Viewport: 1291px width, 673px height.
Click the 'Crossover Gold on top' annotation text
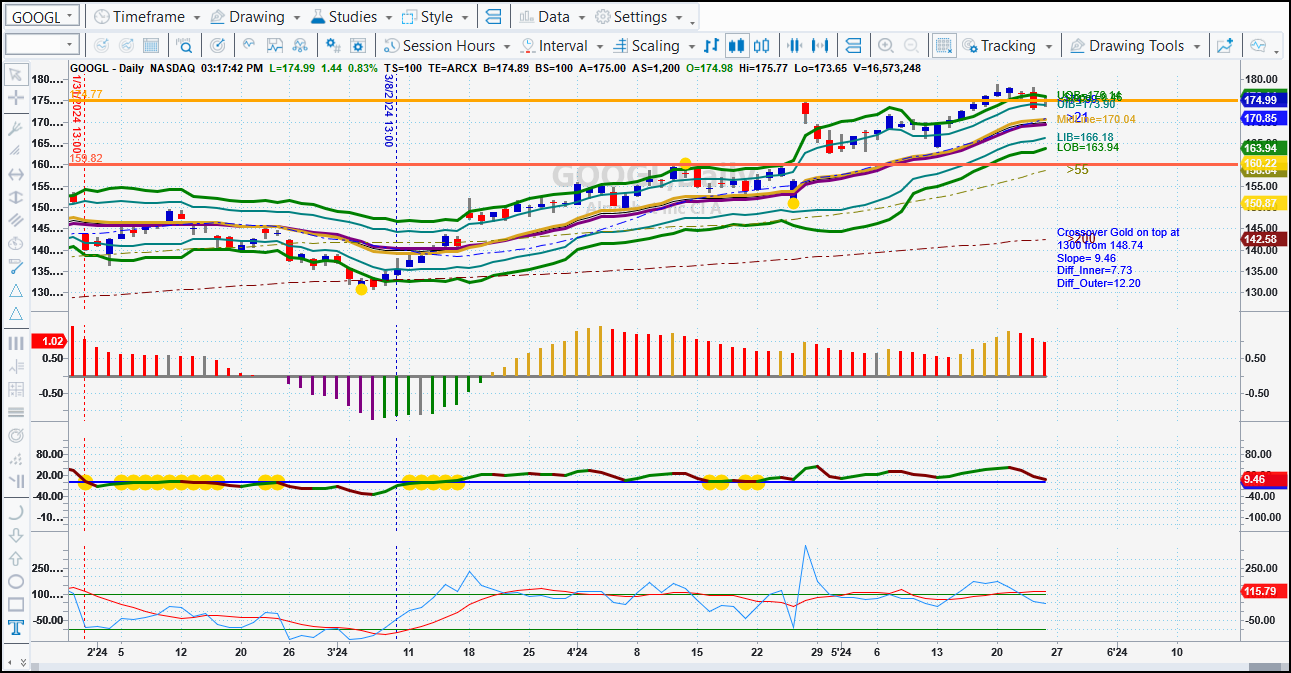[1118, 232]
